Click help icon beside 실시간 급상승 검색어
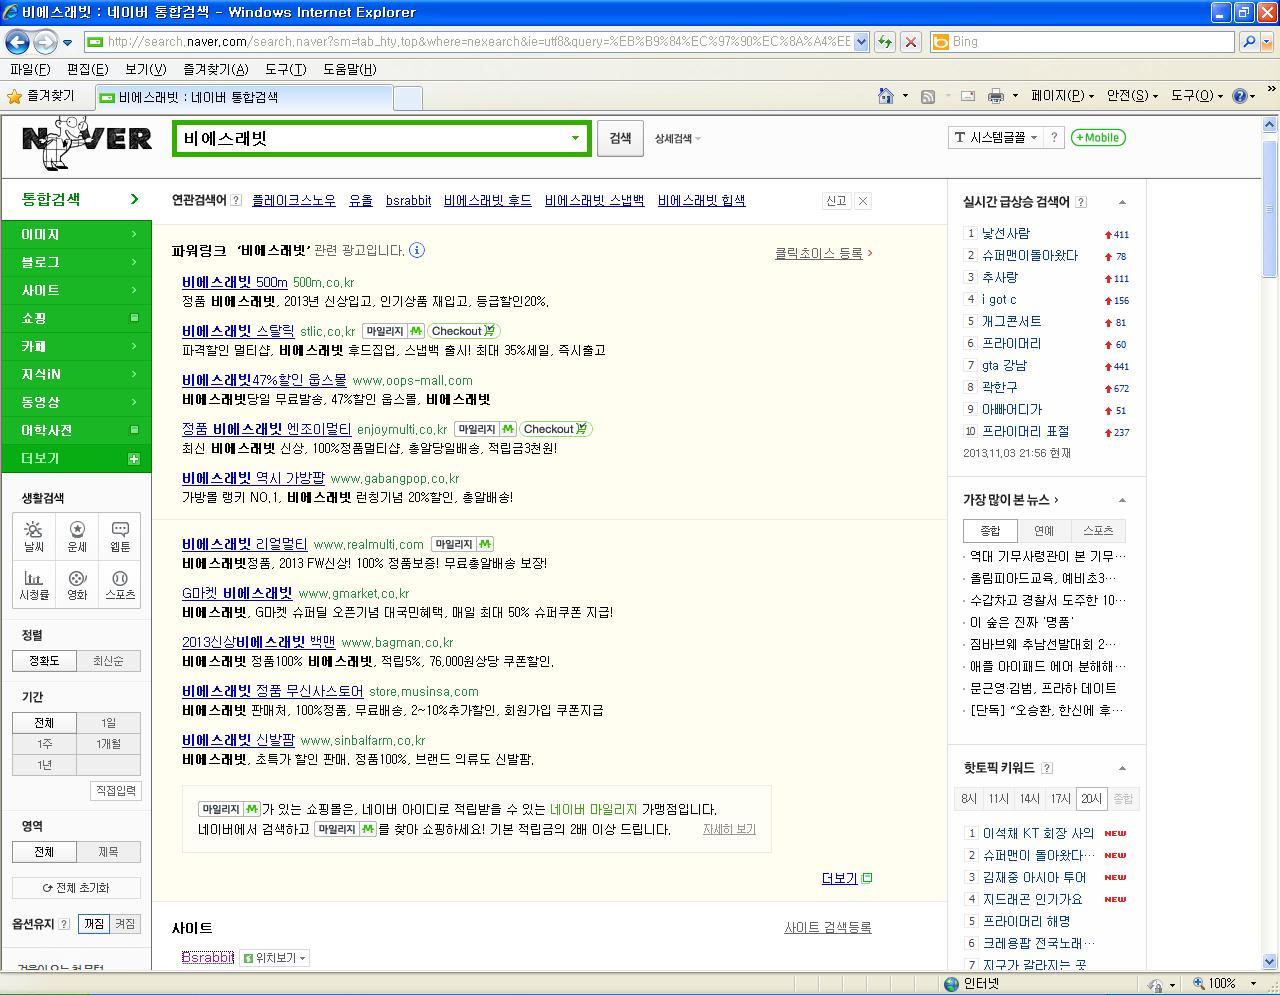This screenshot has height=995, width=1280. coord(1081,202)
